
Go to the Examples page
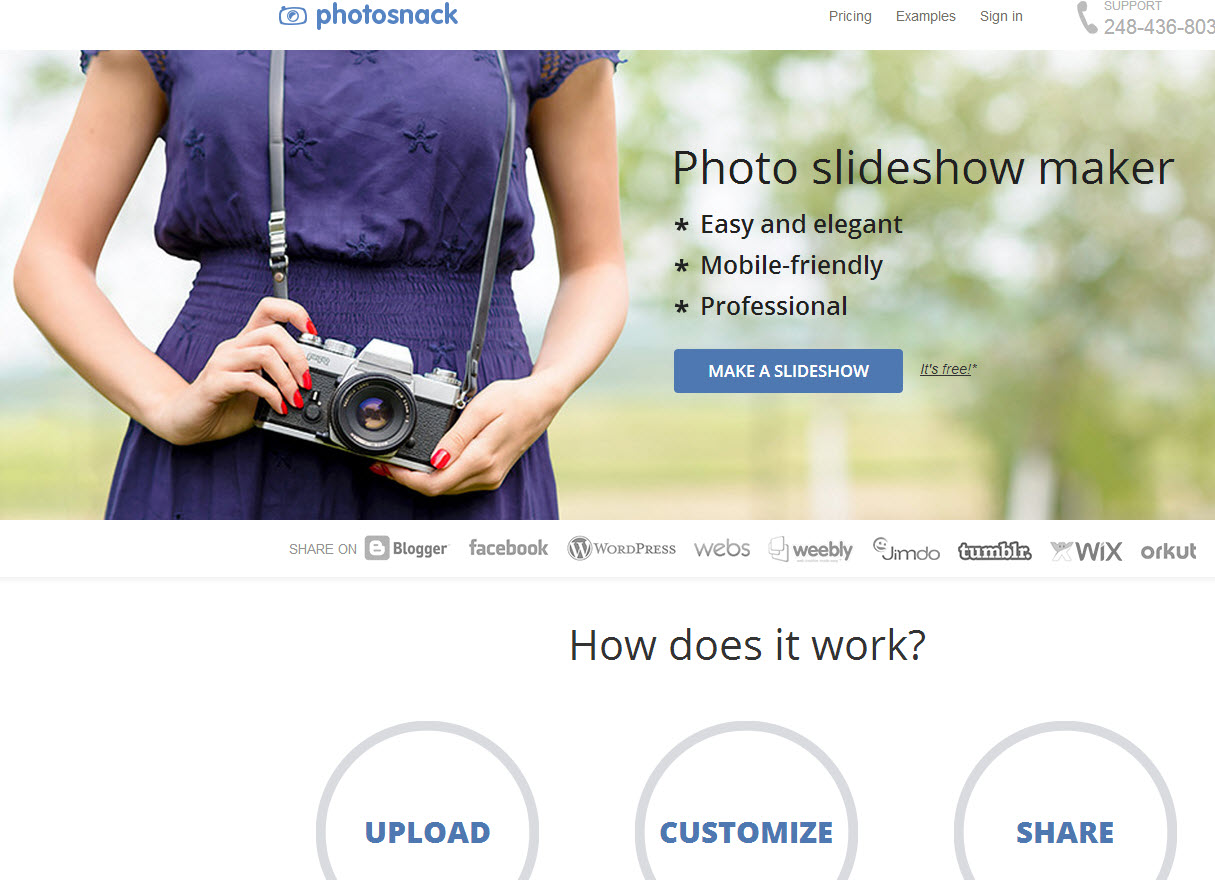tap(926, 16)
